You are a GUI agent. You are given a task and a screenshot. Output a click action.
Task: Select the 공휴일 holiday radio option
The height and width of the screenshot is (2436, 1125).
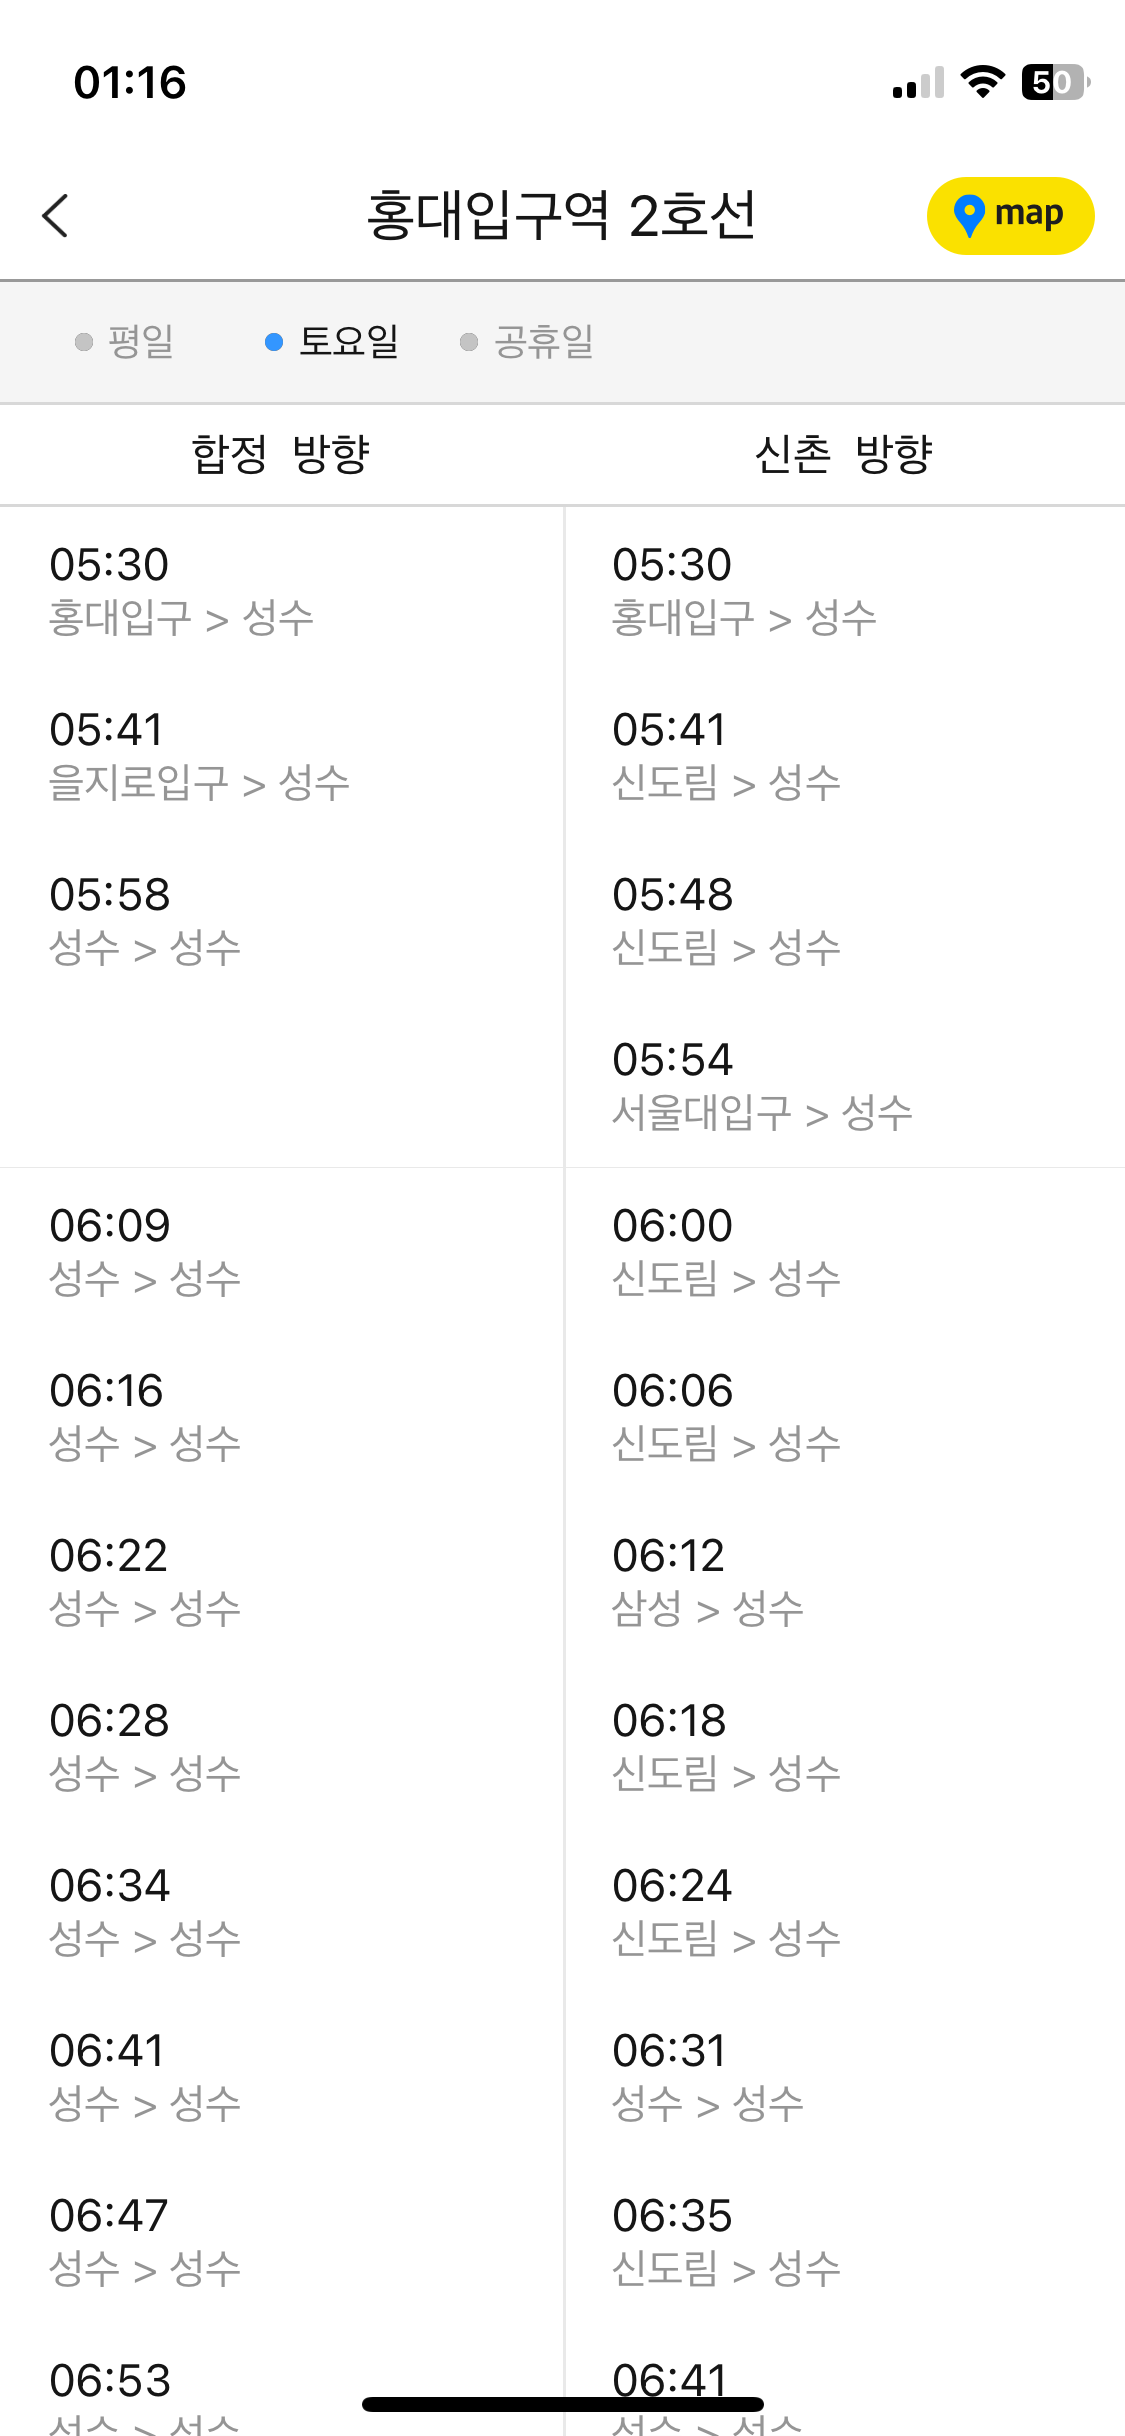[x=526, y=342]
